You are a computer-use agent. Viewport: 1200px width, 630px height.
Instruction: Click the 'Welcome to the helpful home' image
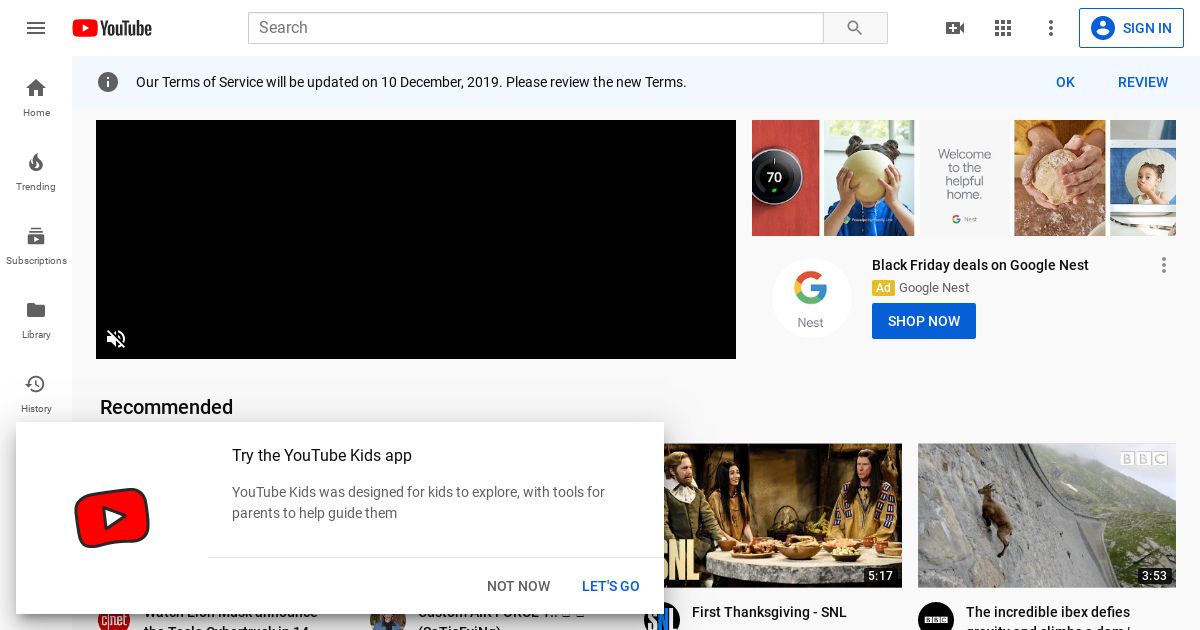[964, 178]
